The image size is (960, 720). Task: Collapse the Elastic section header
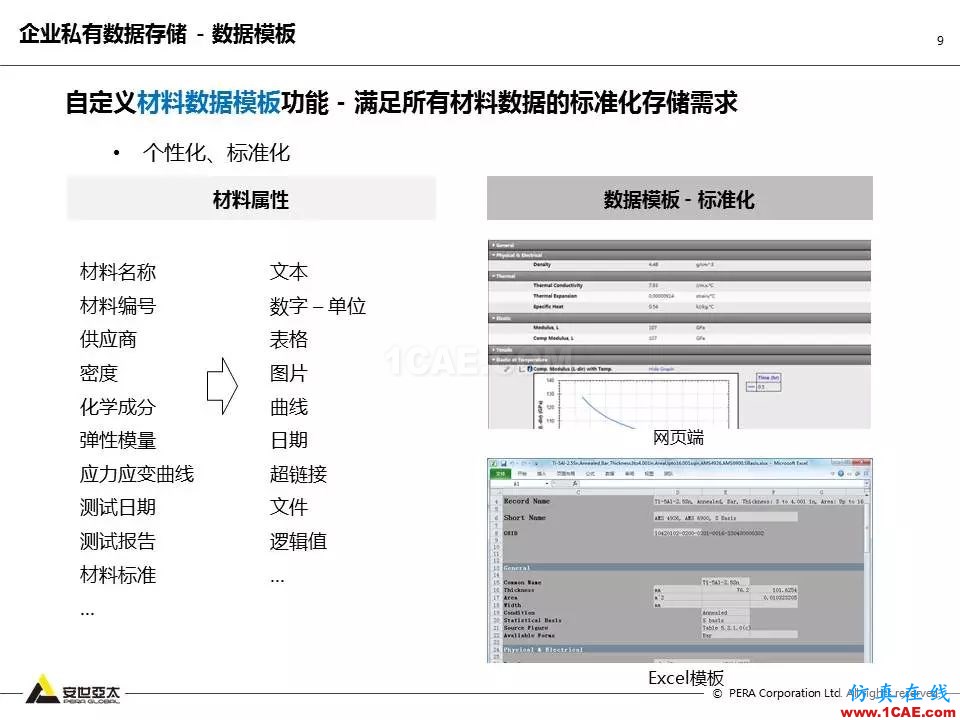(x=679, y=318)
